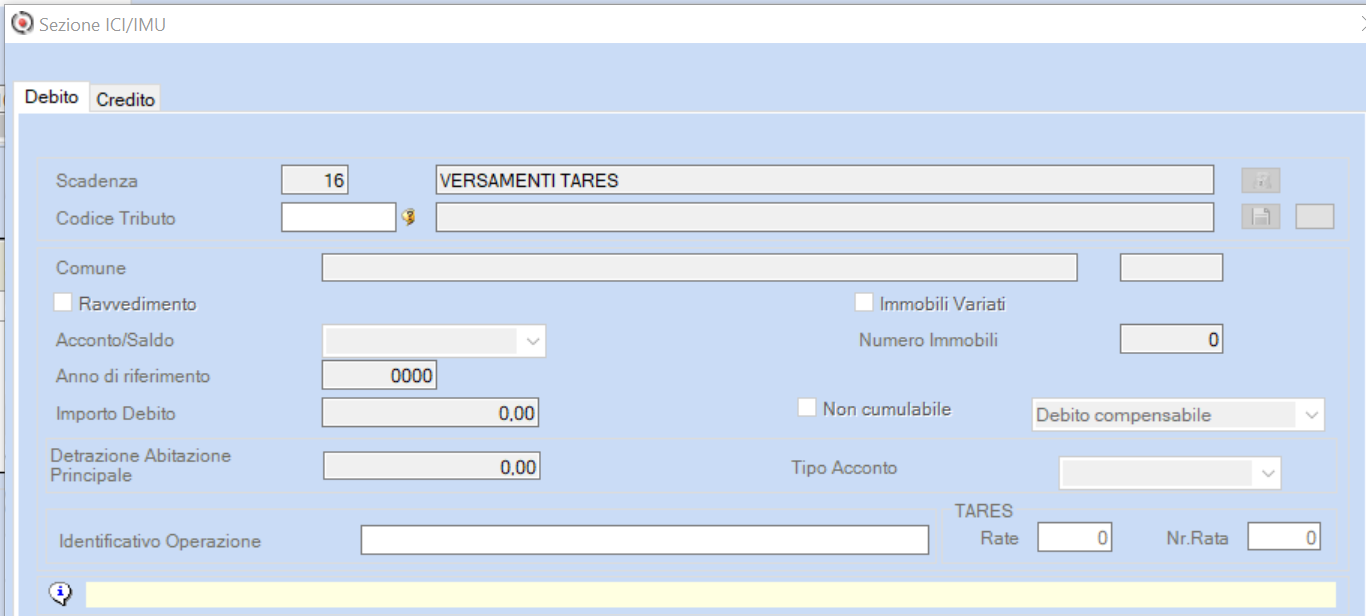Image resolution: width=1366 pixels, height=616 pixels.
Task: Click into the Codice Tributo input field
Action: [x=338, y=217]
